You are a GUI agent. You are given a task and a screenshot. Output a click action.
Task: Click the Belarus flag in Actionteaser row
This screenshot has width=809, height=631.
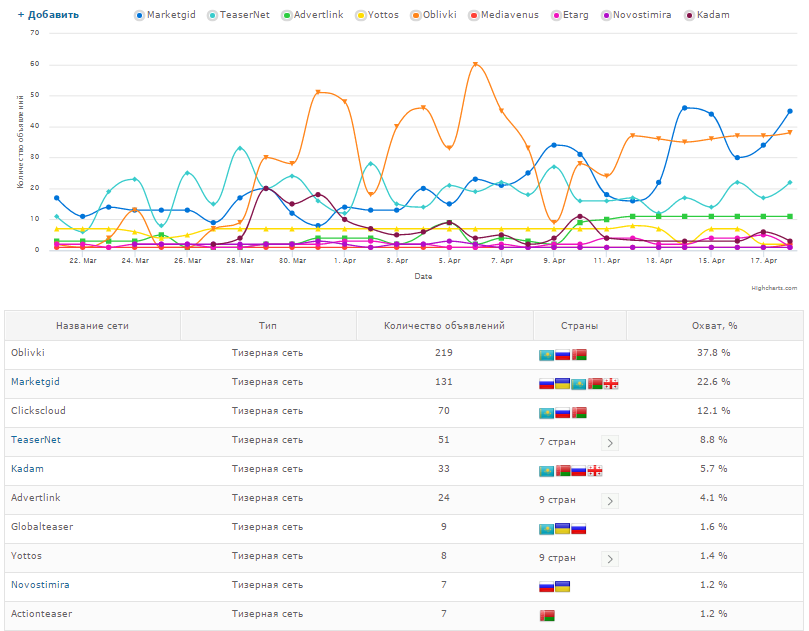coord(547,616)
